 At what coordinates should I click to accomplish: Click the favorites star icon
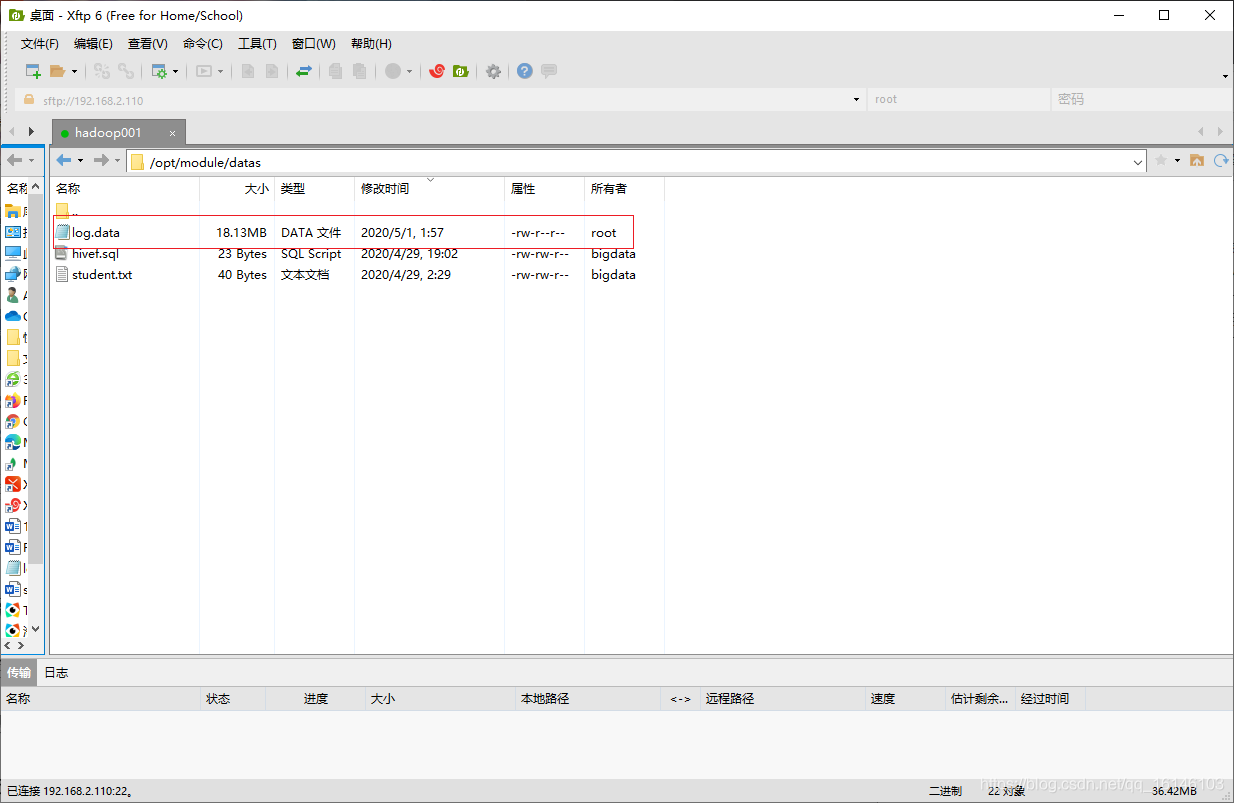coord(1161,160)
